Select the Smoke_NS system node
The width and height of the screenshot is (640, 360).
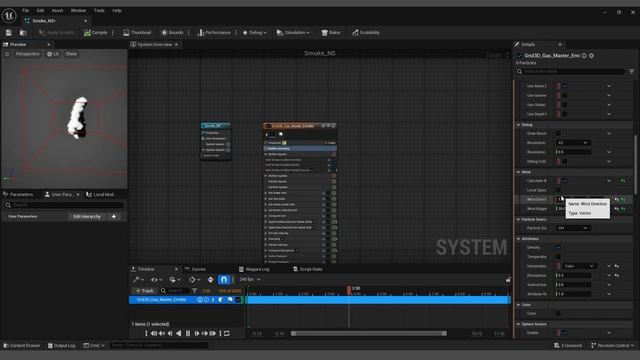(216, 126)
